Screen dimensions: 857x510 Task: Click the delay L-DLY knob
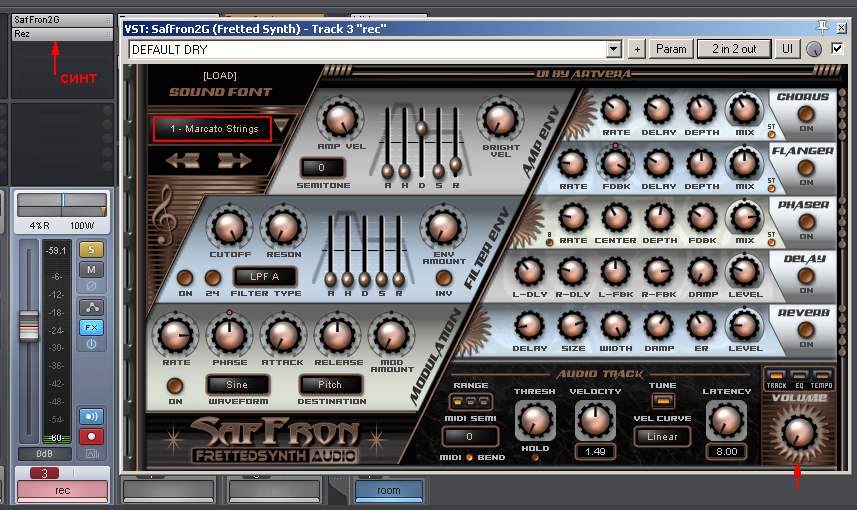(x=529, y=272)
